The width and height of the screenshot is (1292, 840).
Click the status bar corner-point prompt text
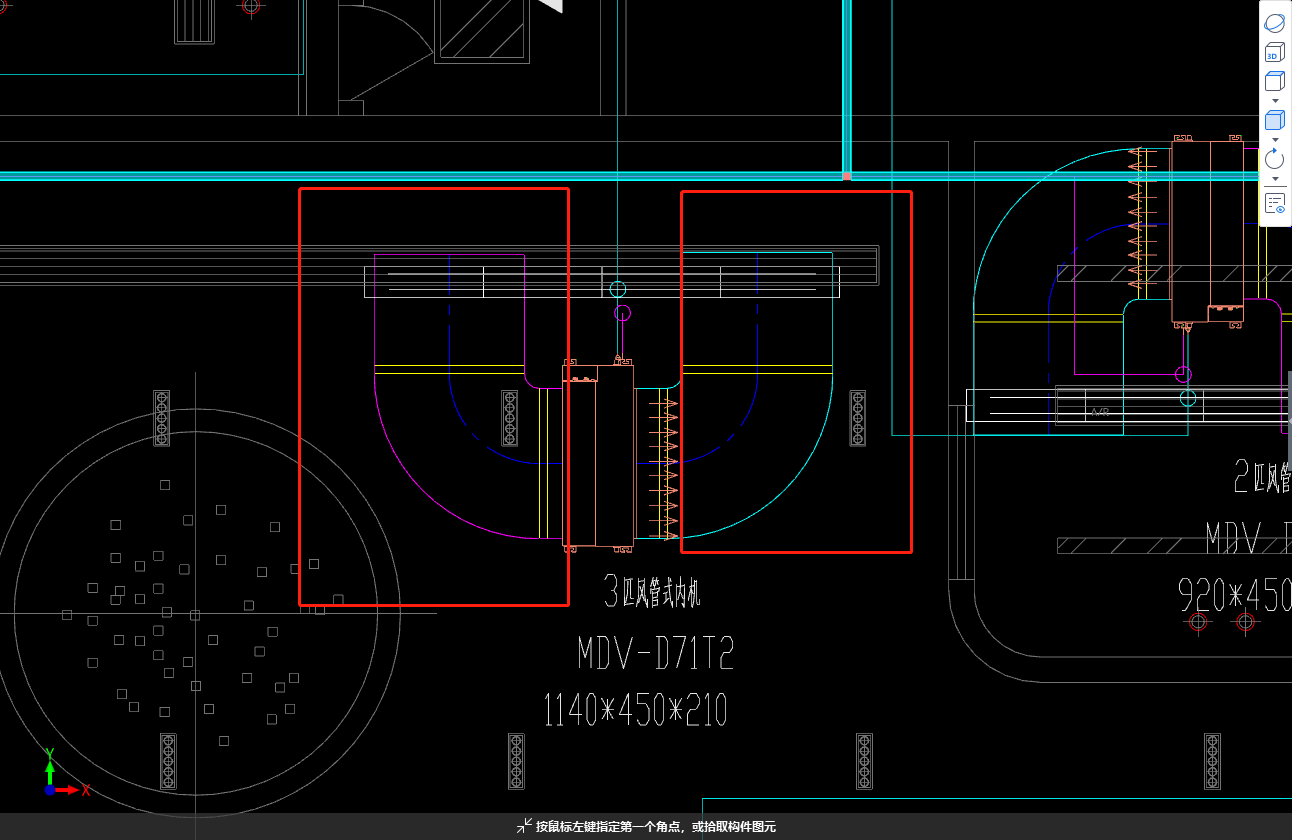click(x=655, y=827)
